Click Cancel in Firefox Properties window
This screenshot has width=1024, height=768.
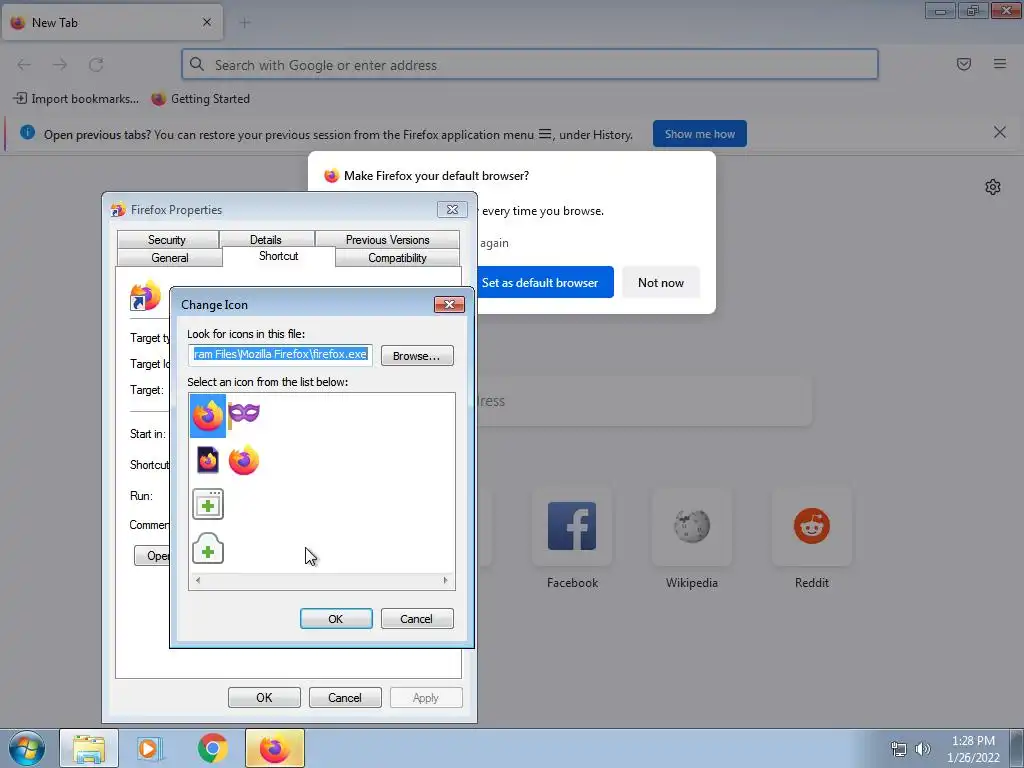coord(345,697)
